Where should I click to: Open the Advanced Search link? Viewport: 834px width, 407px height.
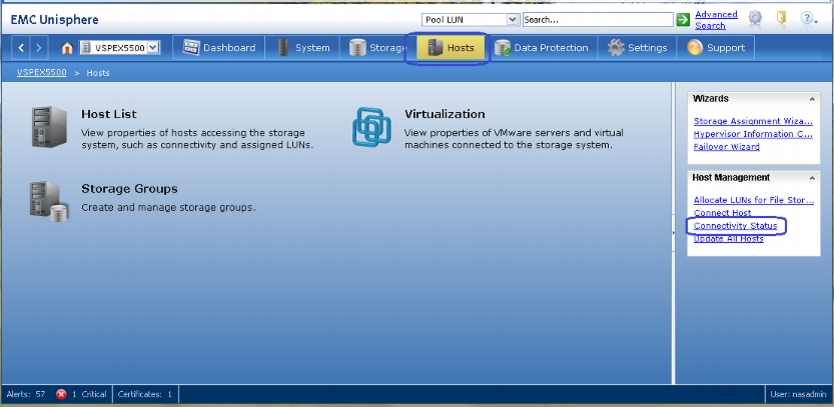point(716,20)
